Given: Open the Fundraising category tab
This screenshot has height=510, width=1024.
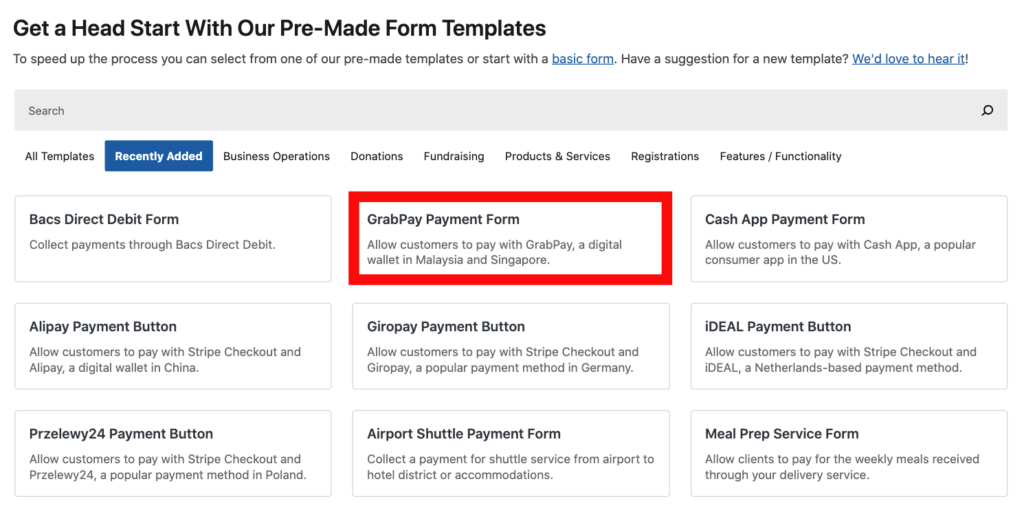Looking at the screenshot, I should 453,156.
